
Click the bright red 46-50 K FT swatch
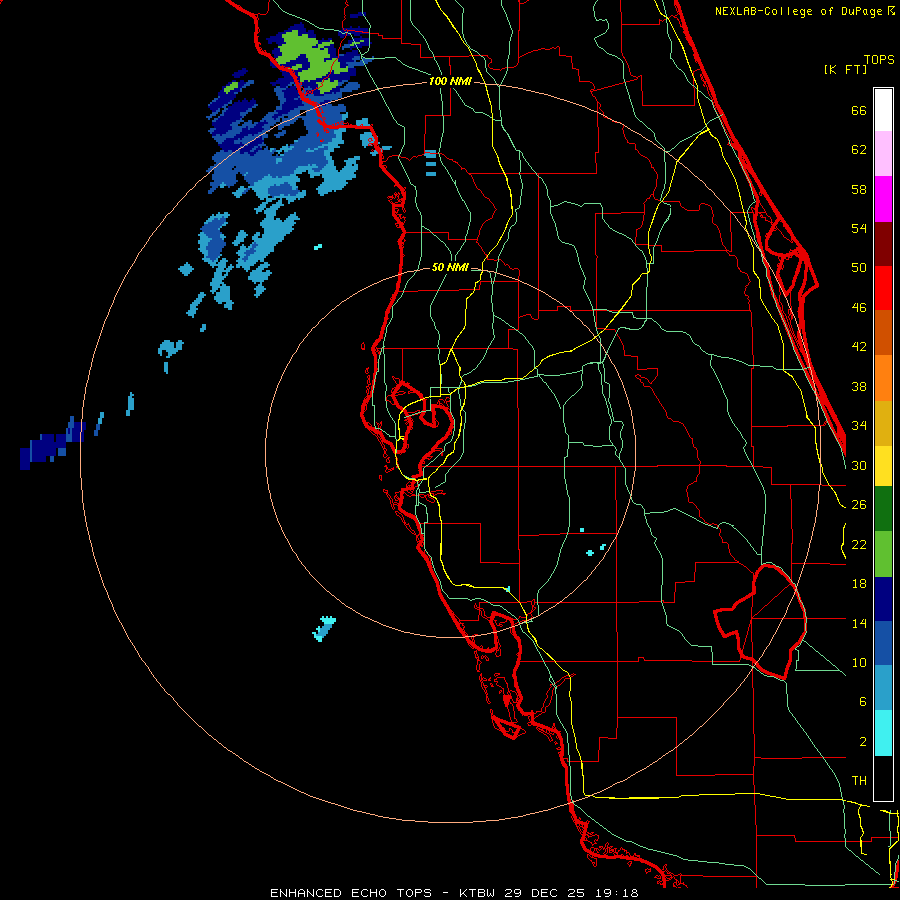883,288
